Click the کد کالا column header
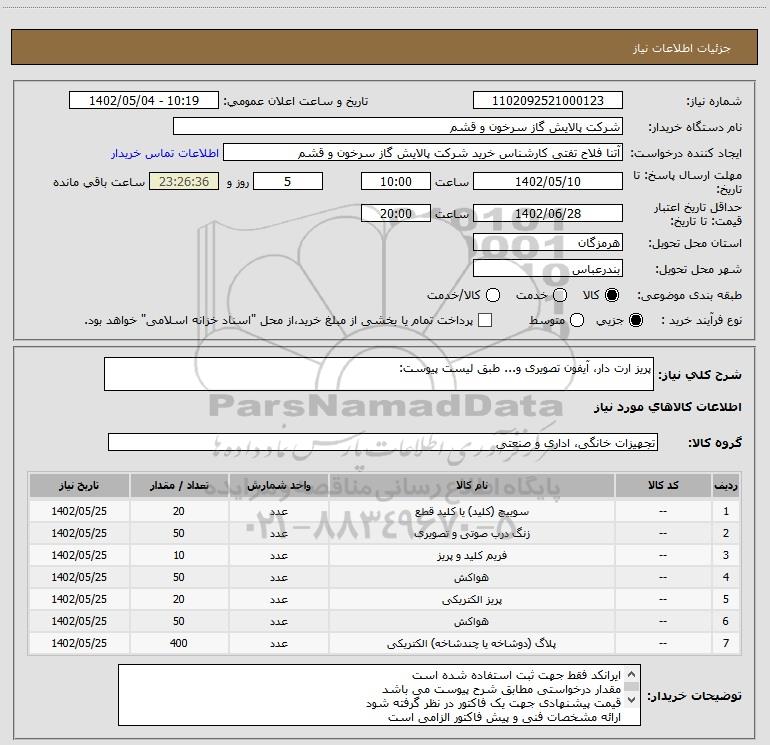 [x=663, y=485]
